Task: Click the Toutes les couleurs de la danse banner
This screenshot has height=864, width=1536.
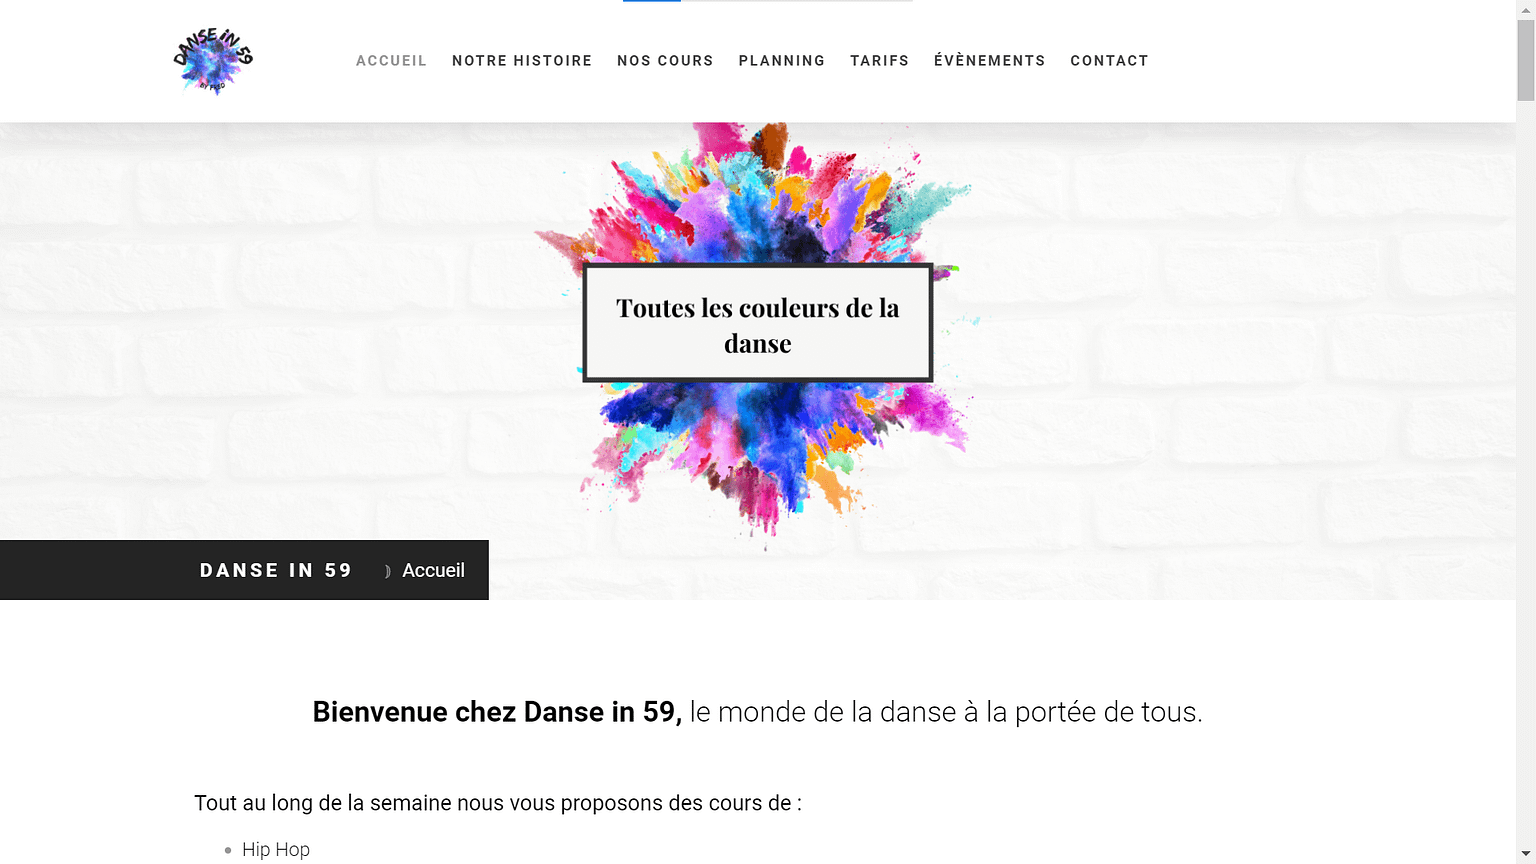Action: tap(757, 324)
